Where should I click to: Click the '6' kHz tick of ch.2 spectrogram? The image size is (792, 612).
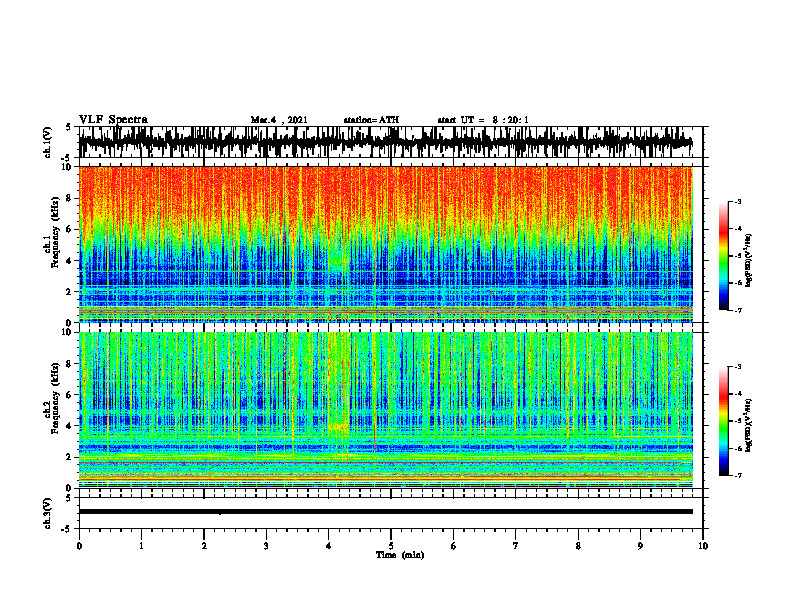pos(69,395)
